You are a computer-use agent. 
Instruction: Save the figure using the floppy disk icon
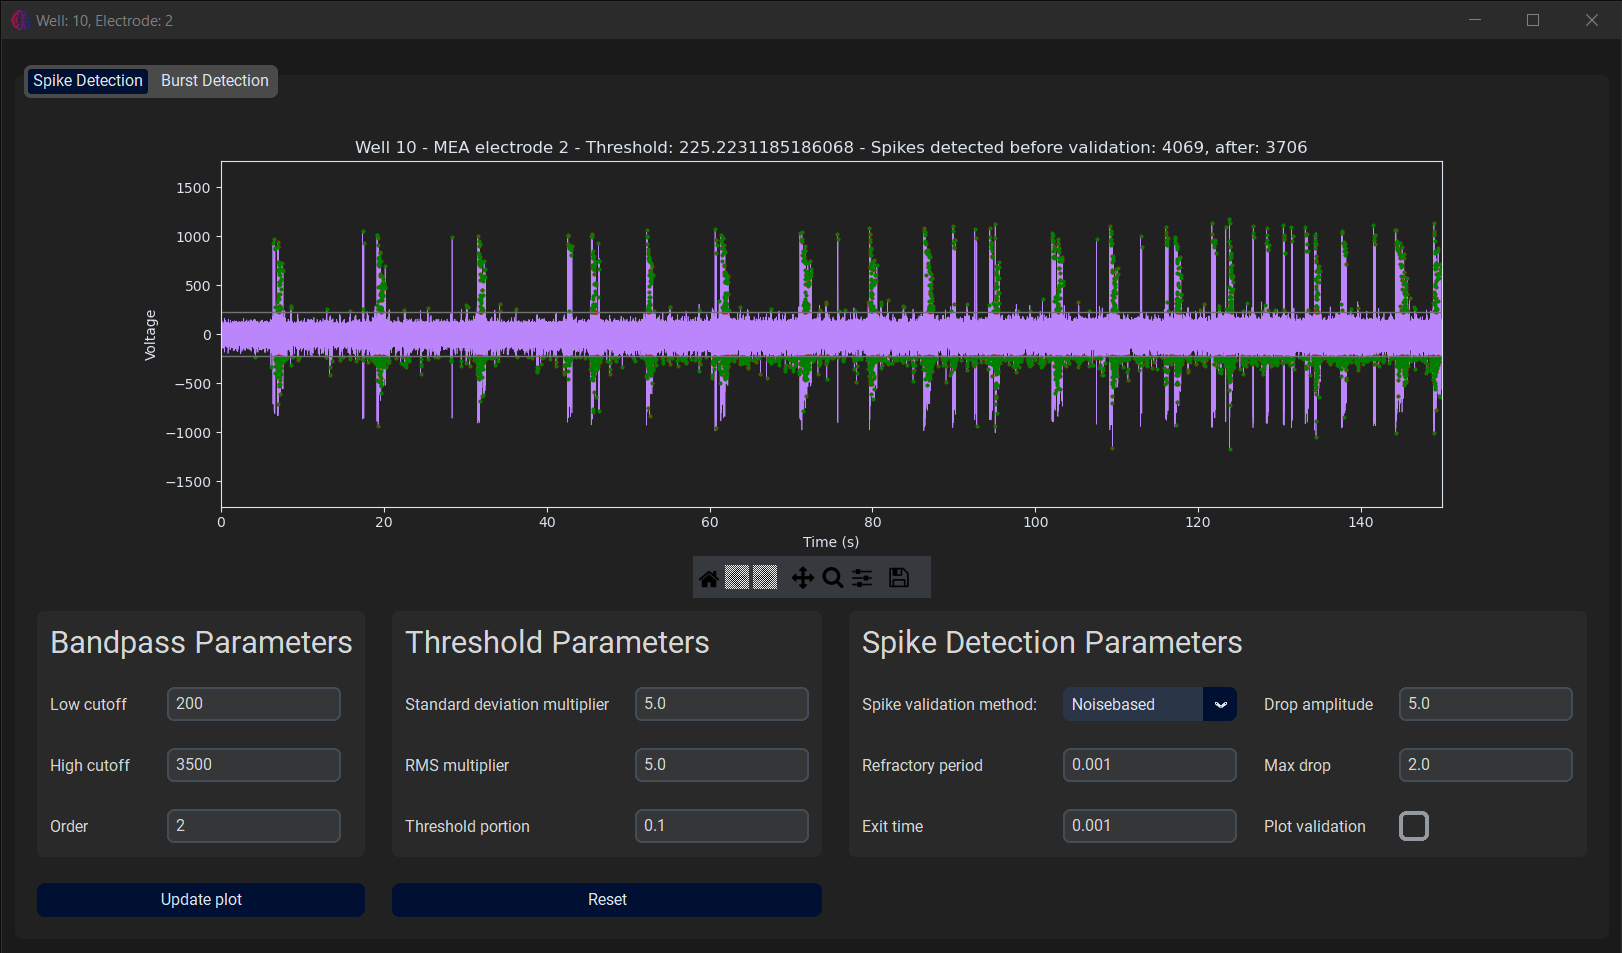[x=899, y=578]
